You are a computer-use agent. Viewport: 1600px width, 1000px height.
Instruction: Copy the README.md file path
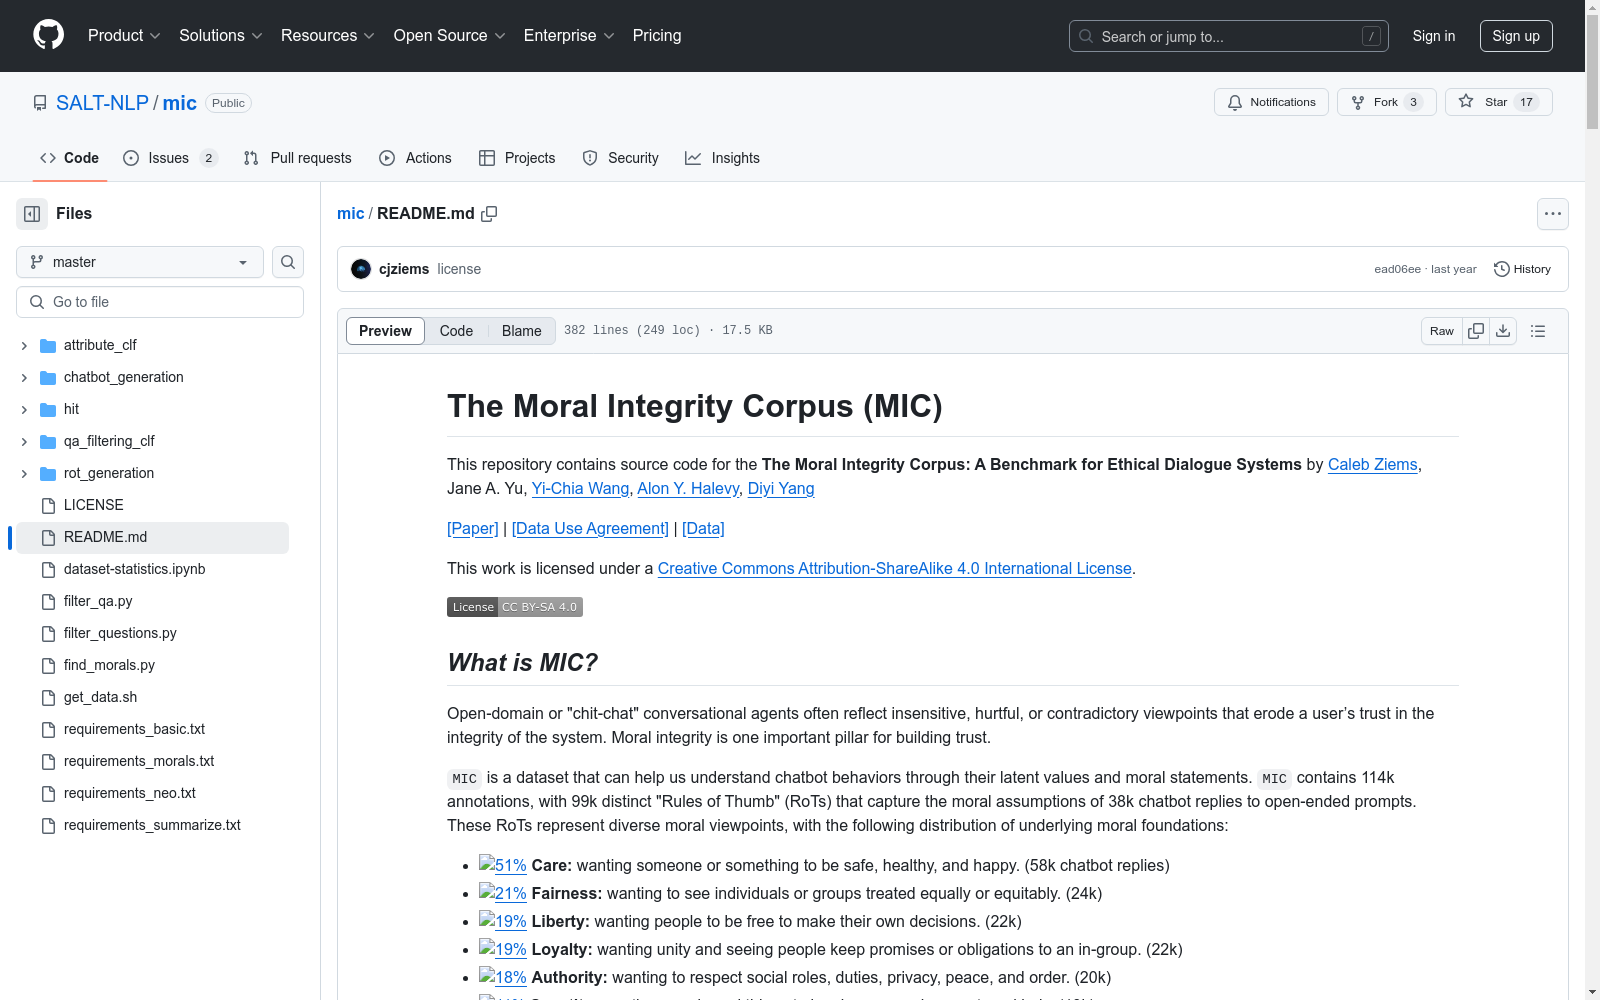pyautogui.click(x=489, y=214)
